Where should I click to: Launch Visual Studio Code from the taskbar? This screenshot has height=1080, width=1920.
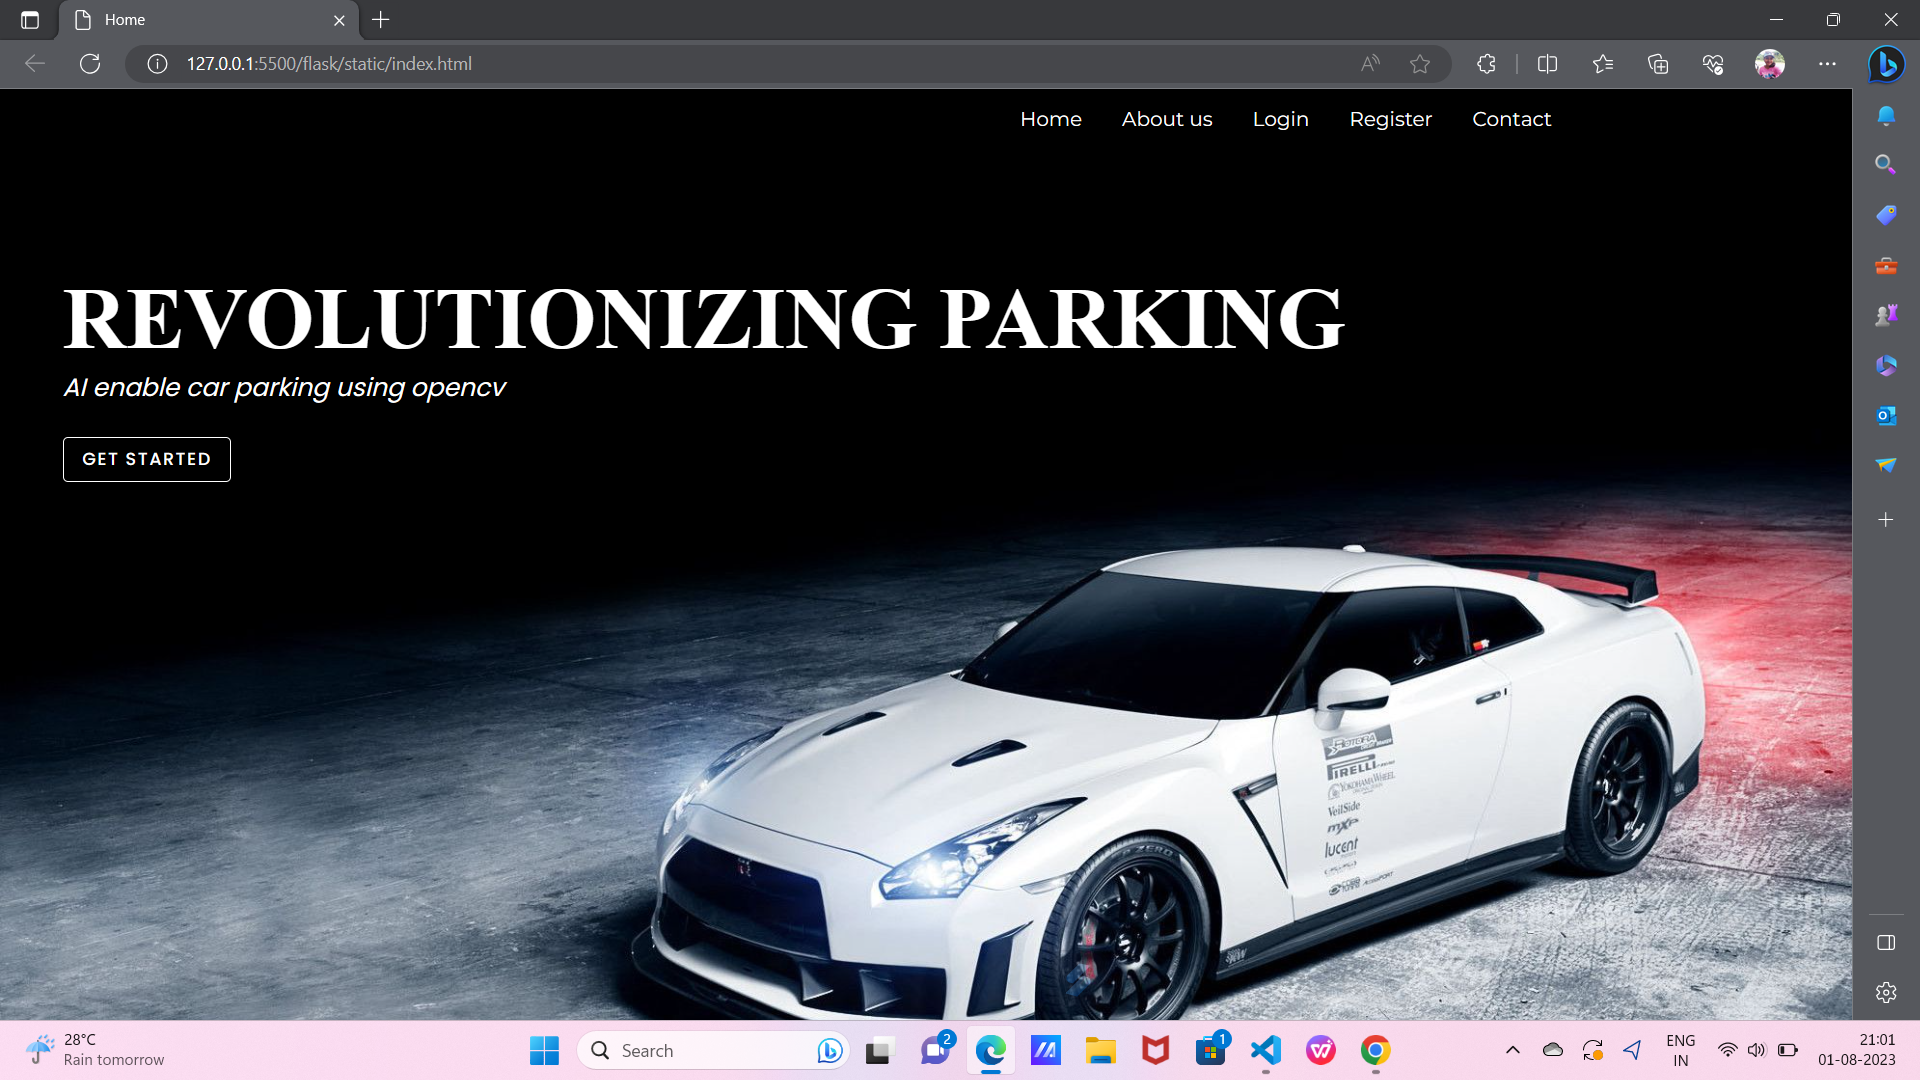tap(1266, 1050)
